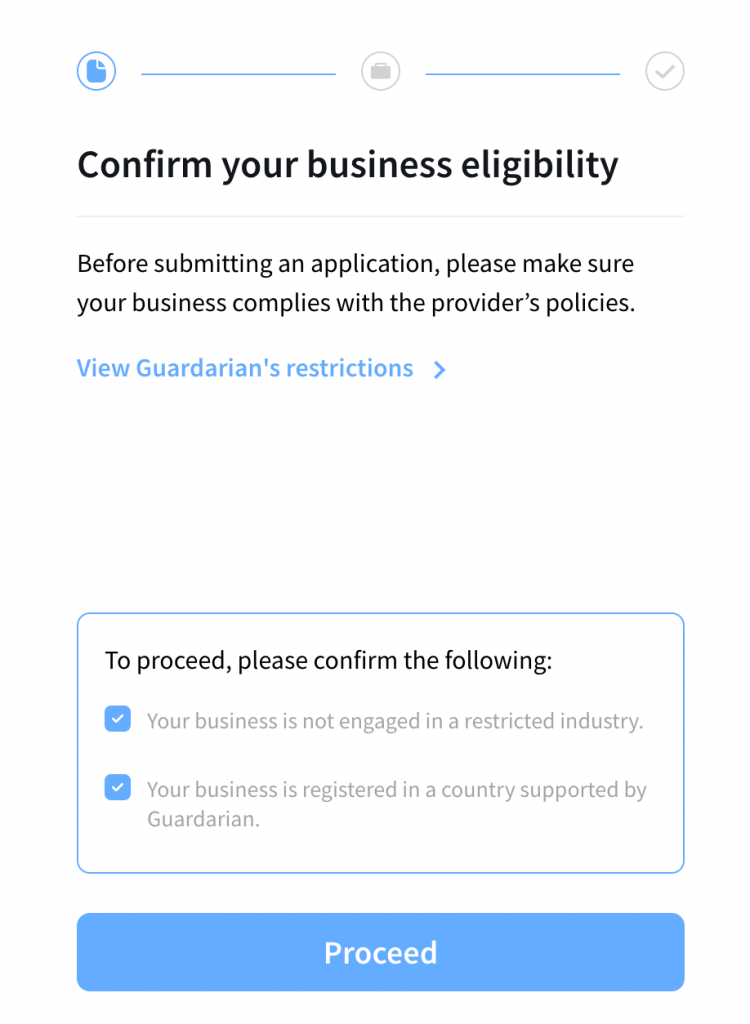Uncheck the restricted industry checkbox
Viewport: 750px width, 1024px height.
(x=118, y=719)
